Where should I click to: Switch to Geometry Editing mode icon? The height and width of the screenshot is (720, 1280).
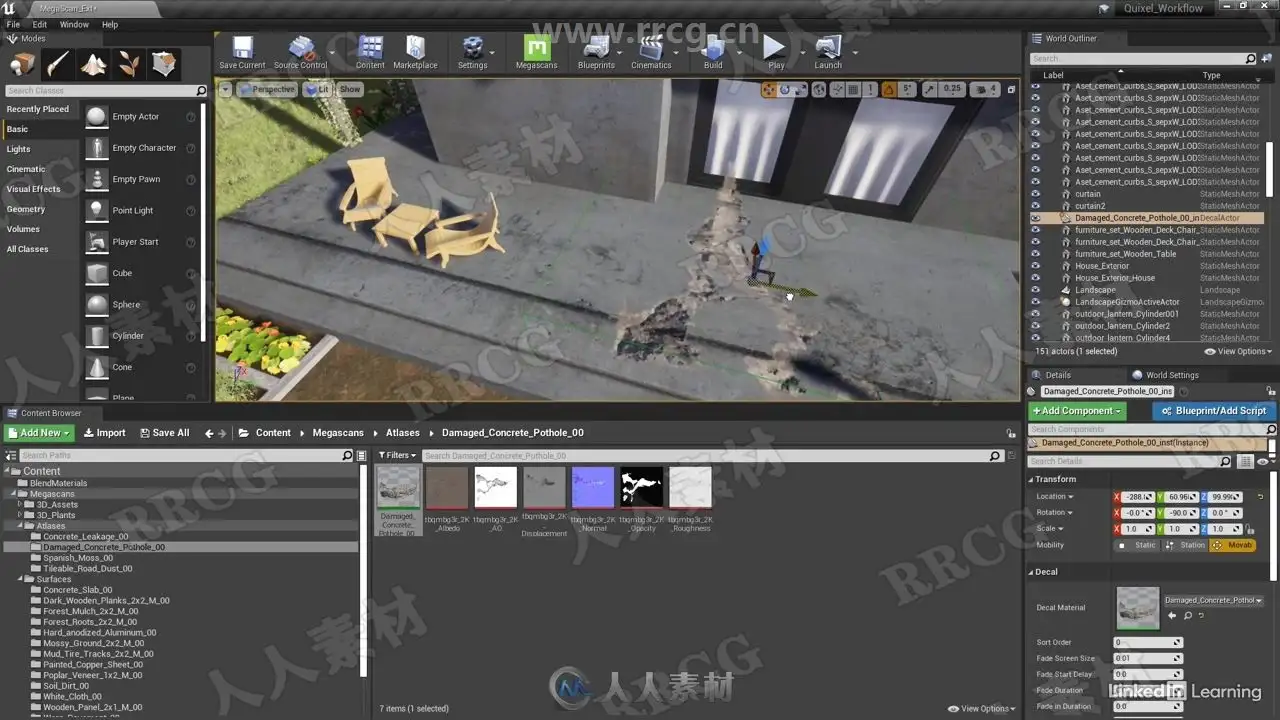(x=164, y=65)
